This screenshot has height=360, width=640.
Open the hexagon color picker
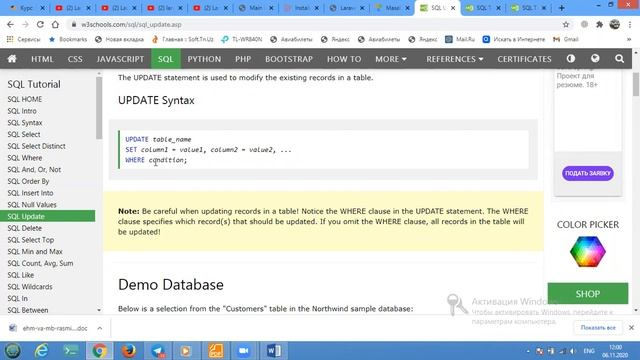coord(588,251)
